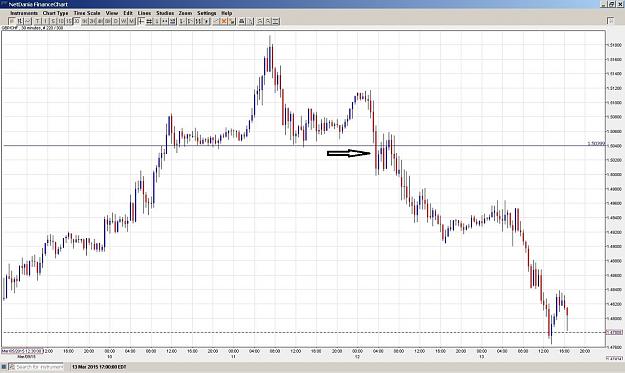Open the Studies menu
This screenshot has width=625, height=373.
(165, 13)
